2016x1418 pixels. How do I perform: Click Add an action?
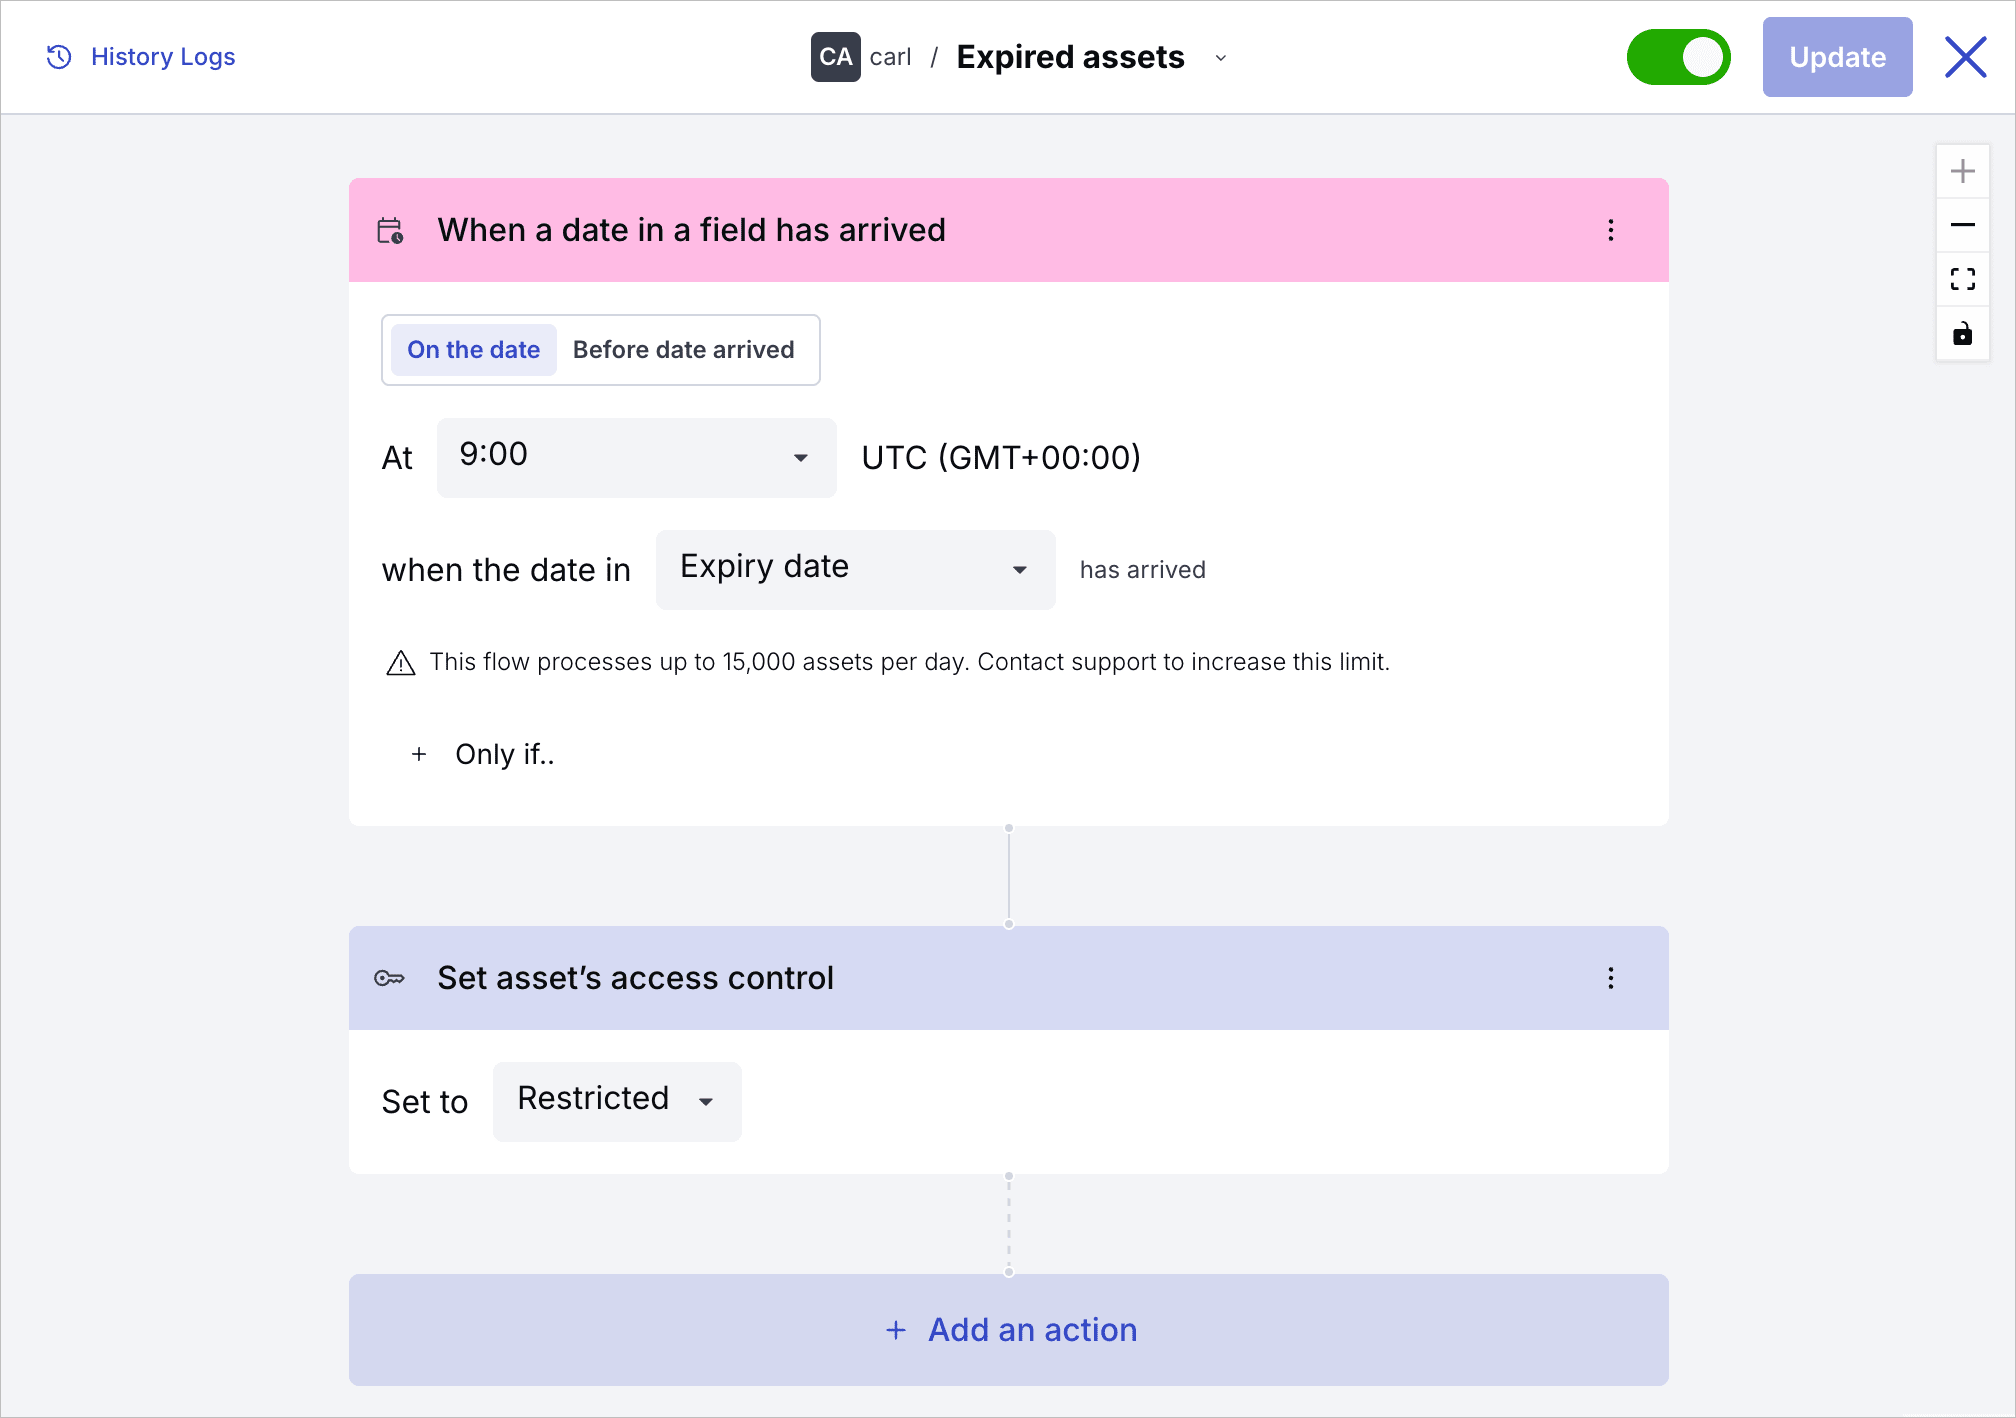[x=1008, y=1329]
